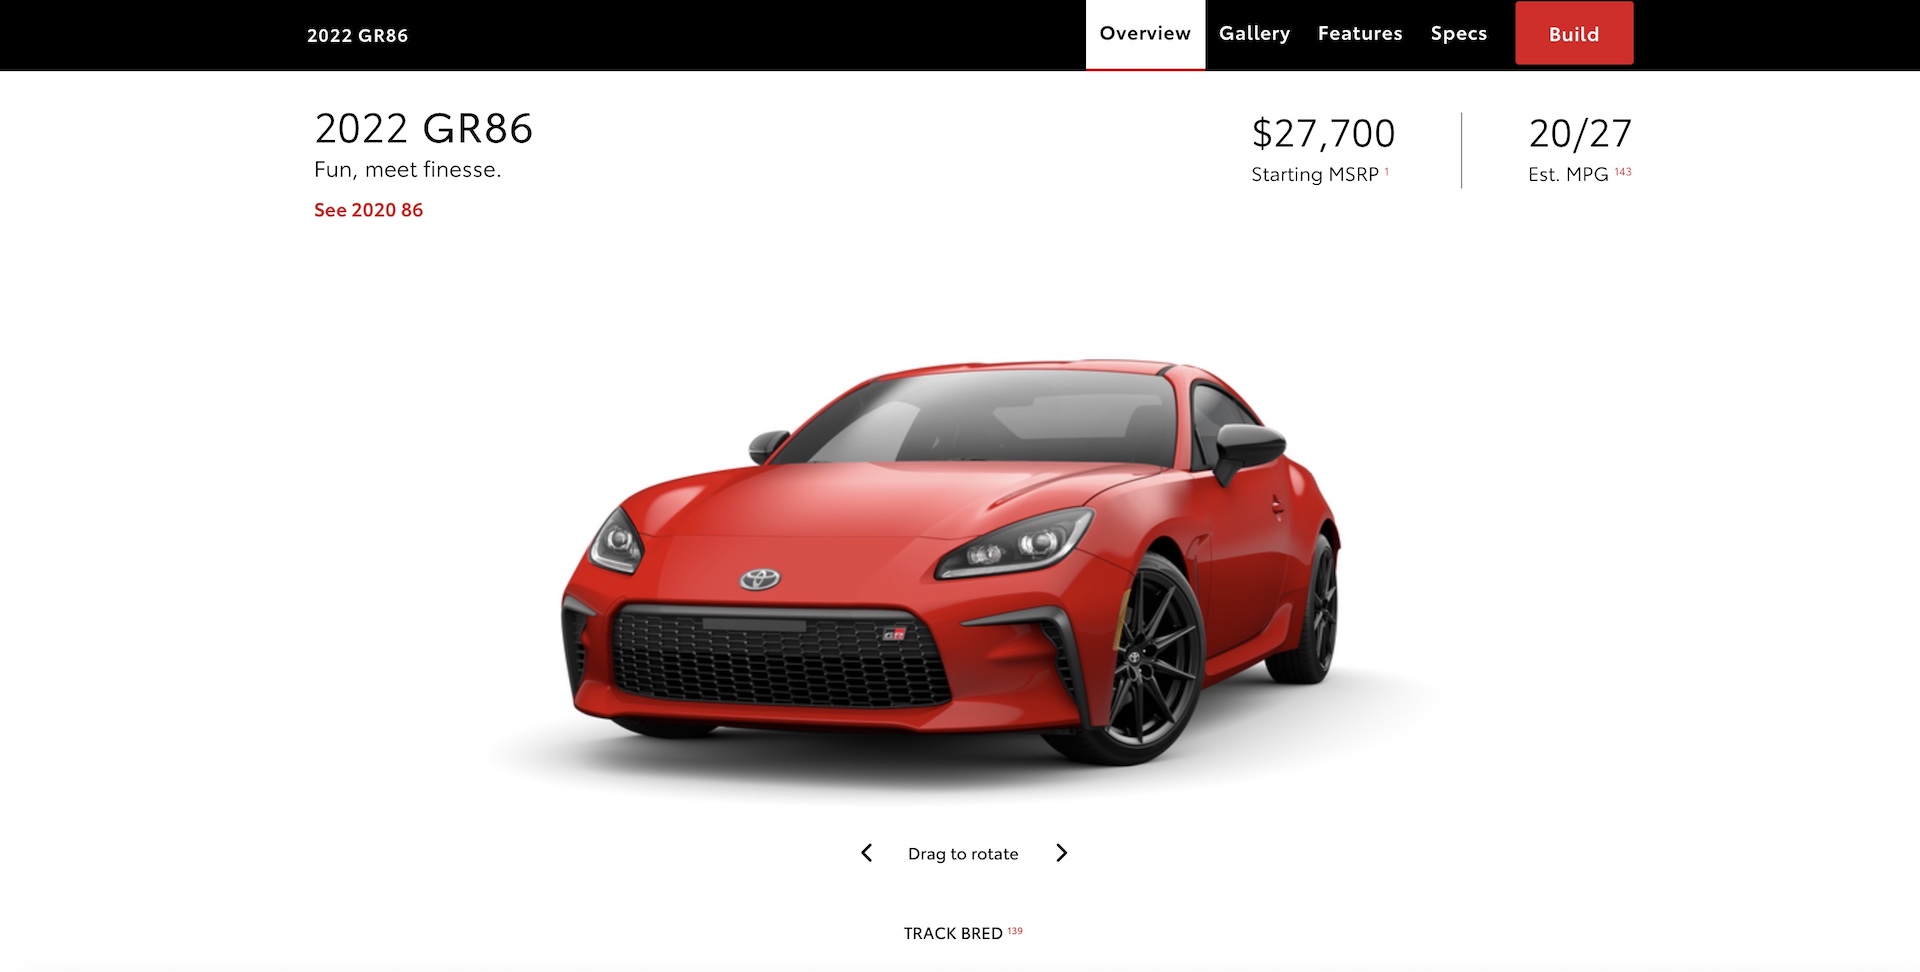Click the Starting MSRP footnote 1
Screen dimensions: 1920x972
point(1387,171)
